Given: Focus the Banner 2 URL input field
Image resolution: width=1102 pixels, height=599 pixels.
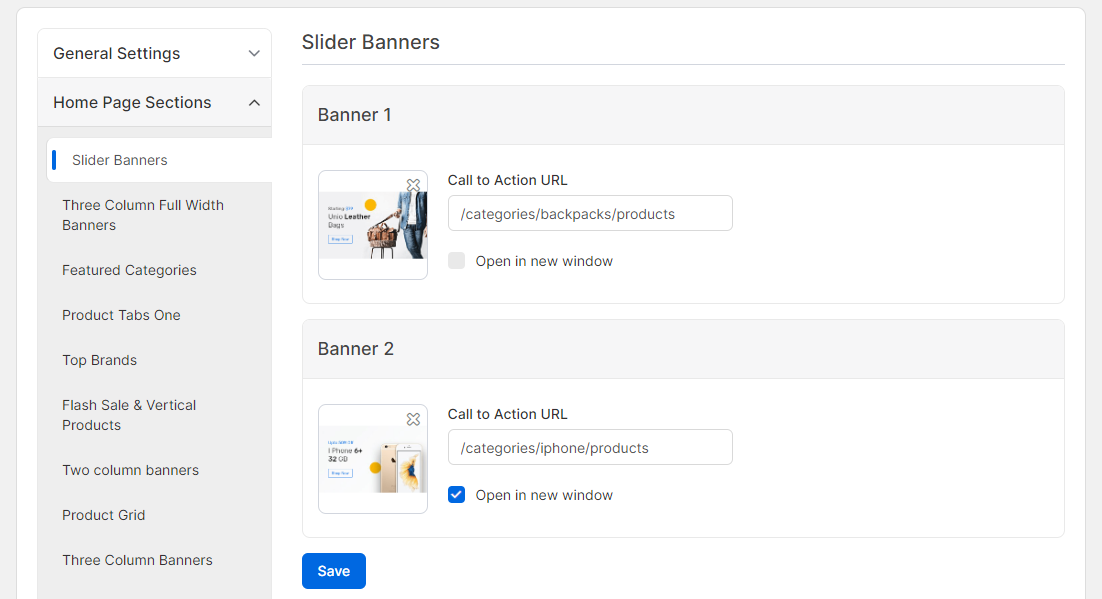Looking at the screenshot, I should pyautogui.click(x=590, y=448).
